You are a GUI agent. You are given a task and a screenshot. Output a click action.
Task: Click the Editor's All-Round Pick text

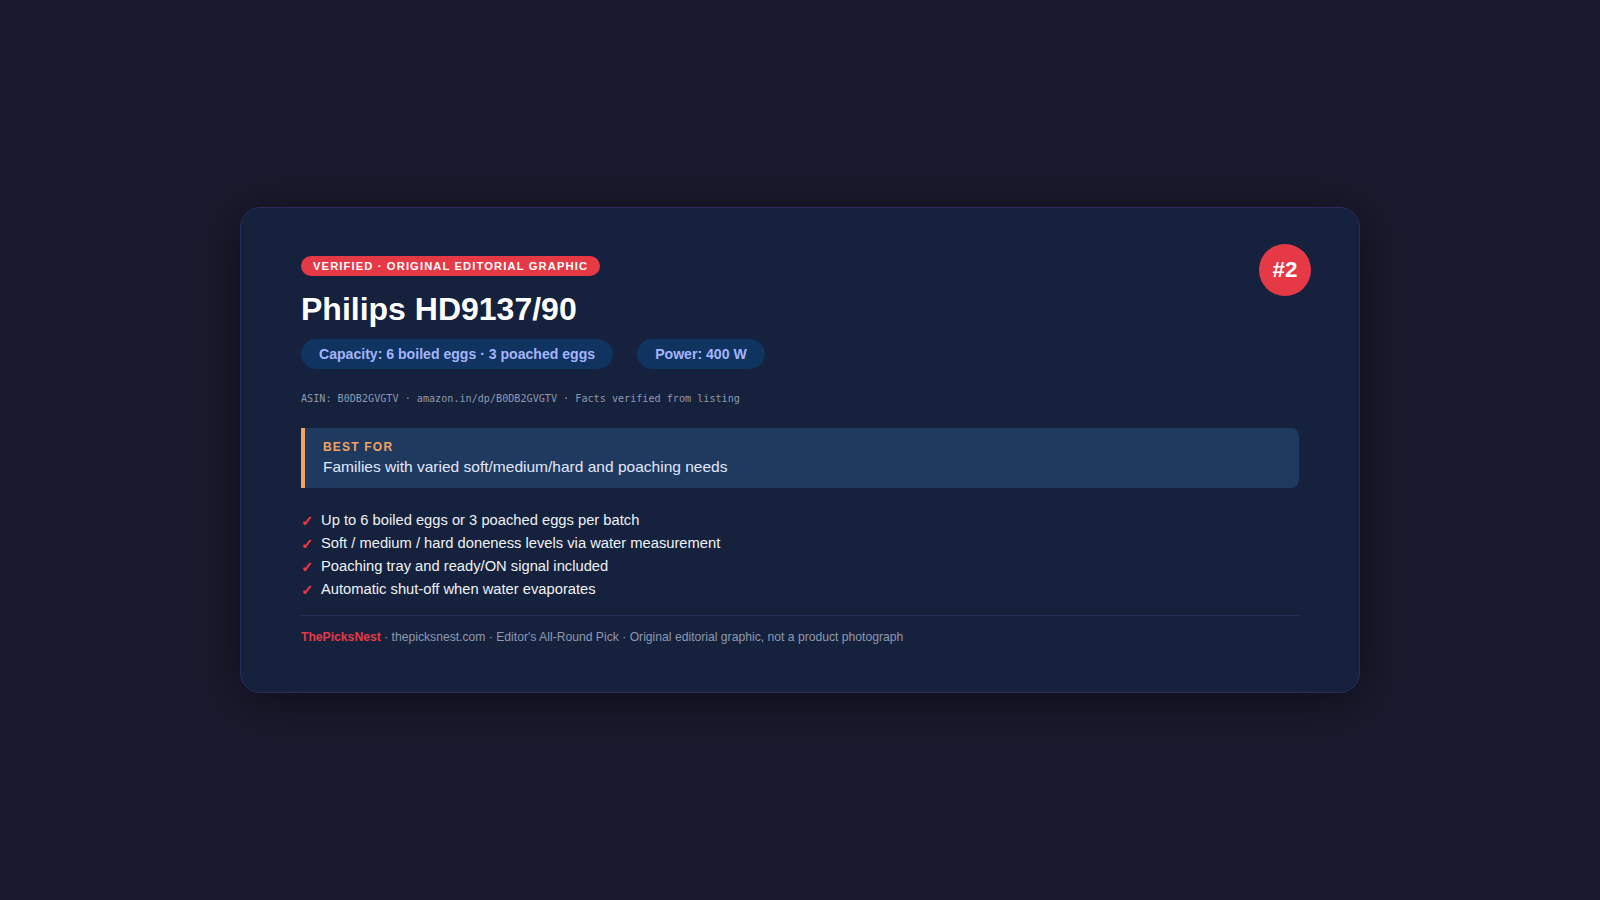tap(558, 637)
